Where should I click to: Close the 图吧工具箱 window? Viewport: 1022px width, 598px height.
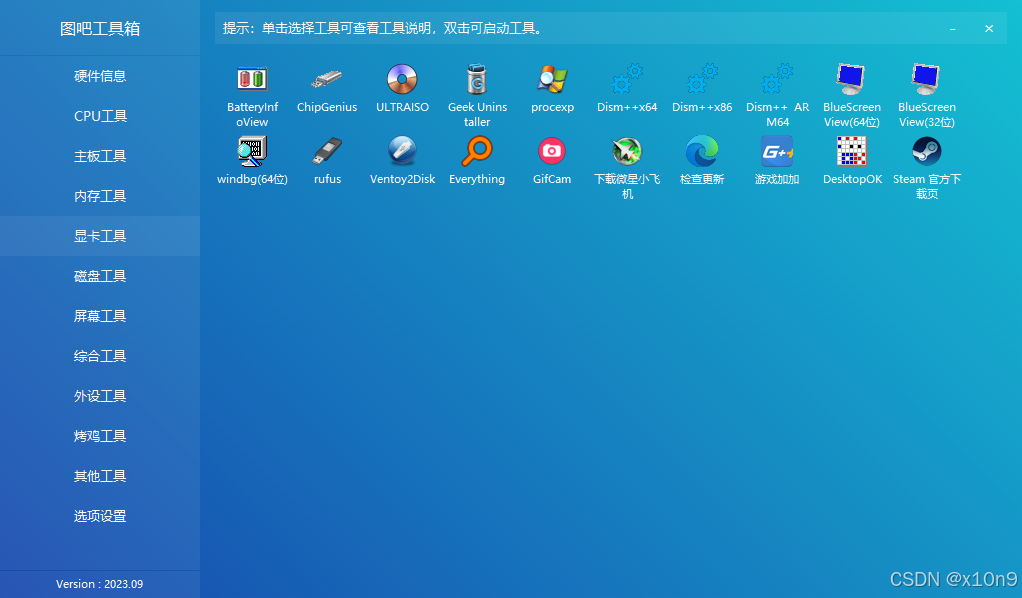pyautogui.click(x=989, y=29)
